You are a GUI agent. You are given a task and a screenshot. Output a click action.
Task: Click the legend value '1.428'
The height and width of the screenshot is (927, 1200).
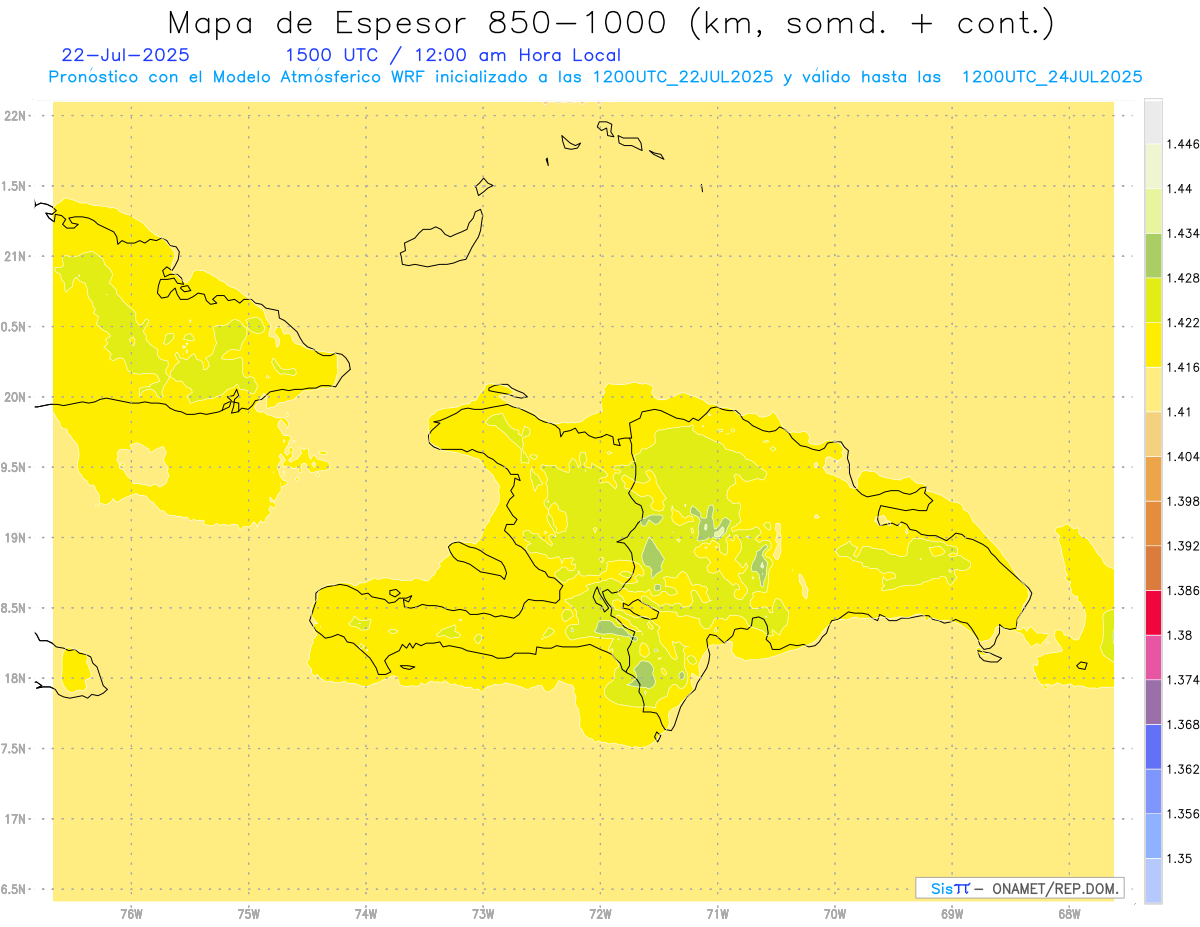1183,278
